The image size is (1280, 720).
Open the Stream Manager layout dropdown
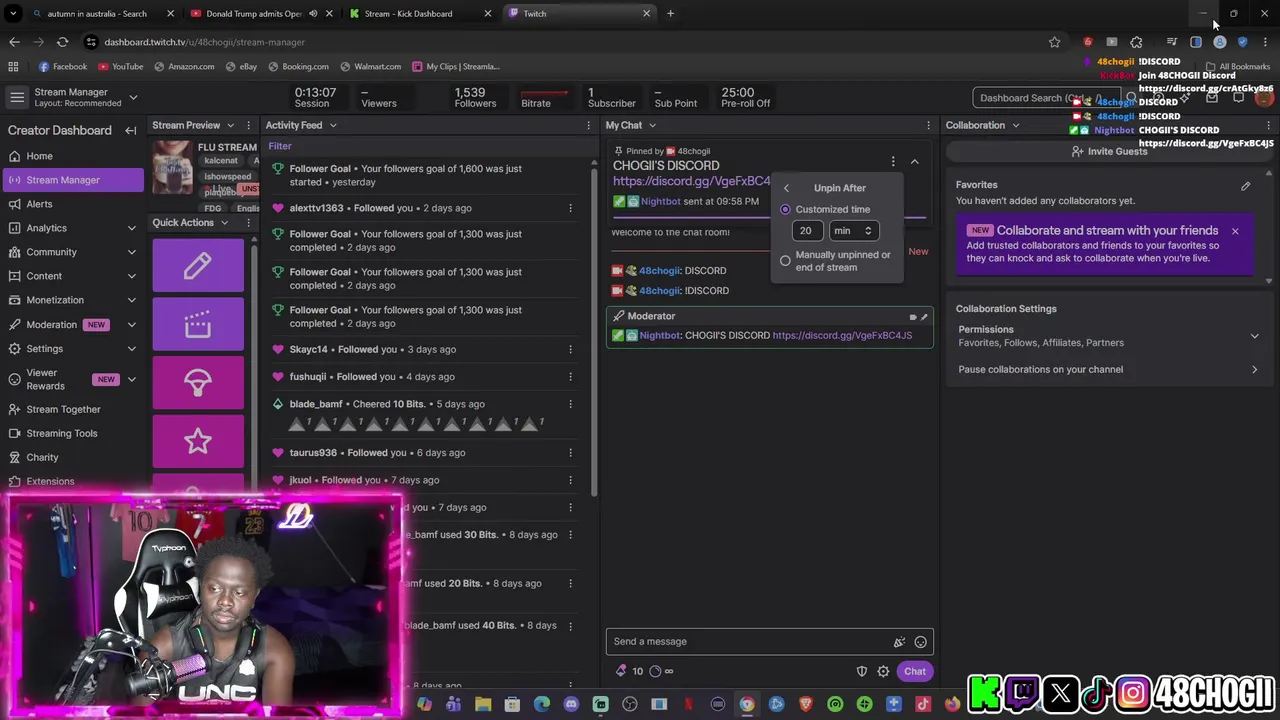(x=133, y=97)
